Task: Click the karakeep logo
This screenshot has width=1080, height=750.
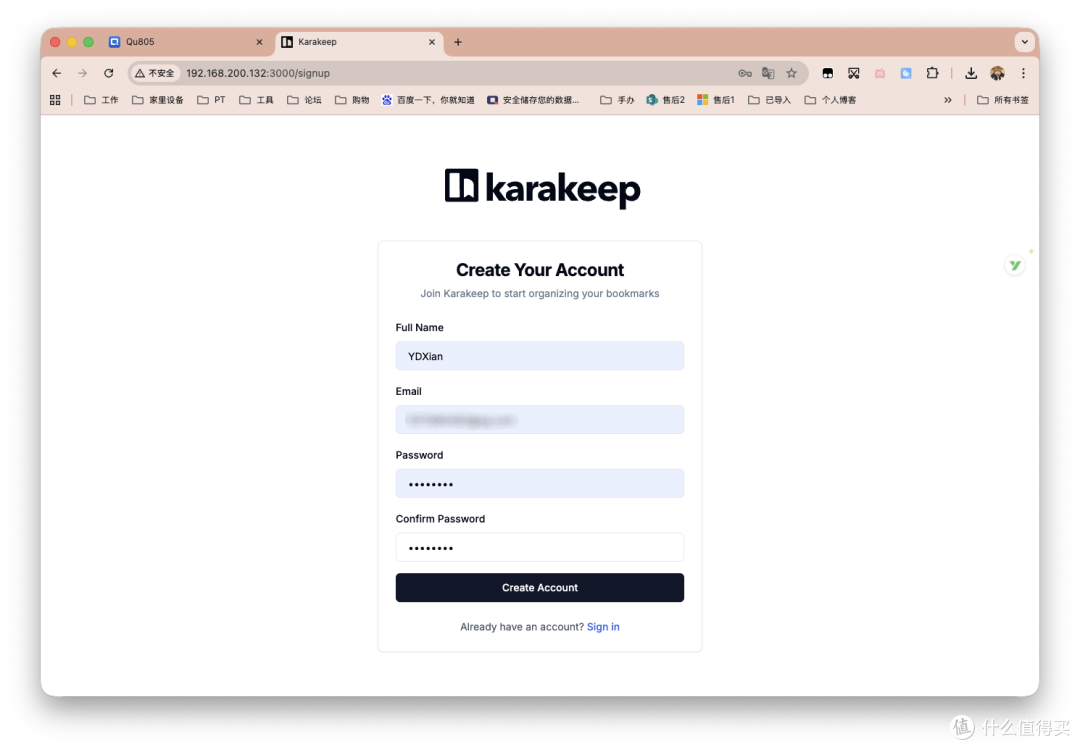Action: point(542,187)
